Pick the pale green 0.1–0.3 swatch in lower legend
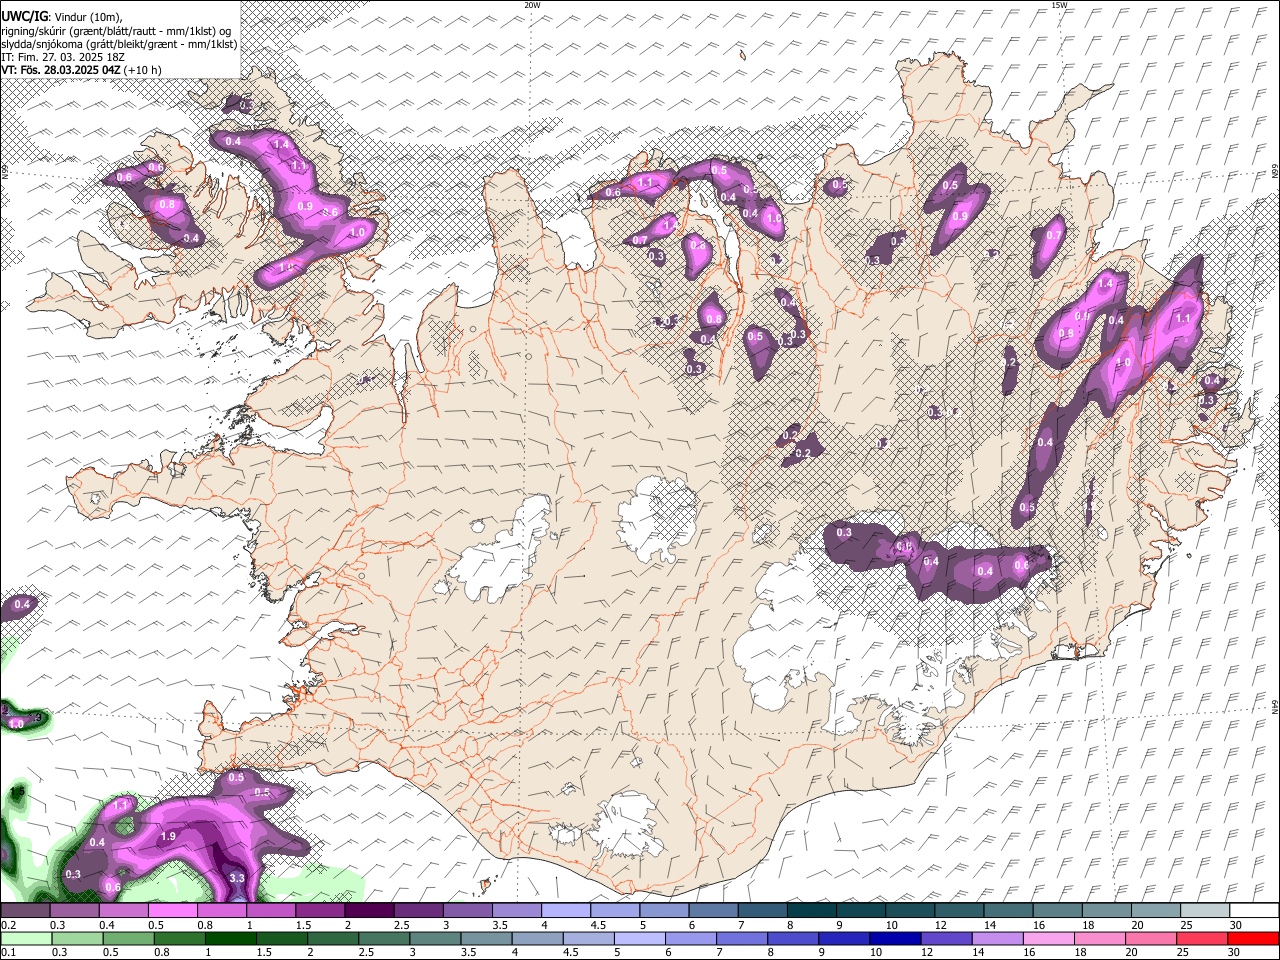Screen dimensions: 1280x960 [x=25, y=939]
